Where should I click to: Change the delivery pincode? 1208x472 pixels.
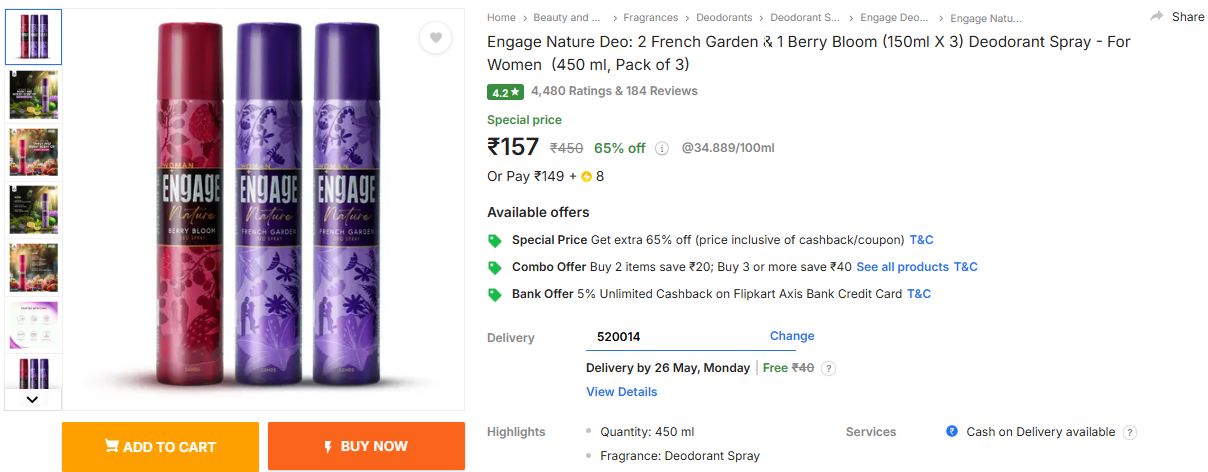(x=792, y=336)
